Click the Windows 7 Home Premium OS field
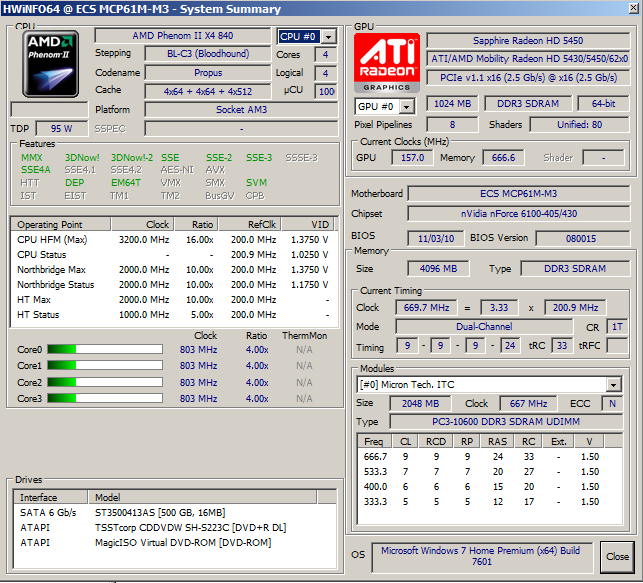Image resolution: width=643 pixels, height=583 pixels. [x=482, y=556]
